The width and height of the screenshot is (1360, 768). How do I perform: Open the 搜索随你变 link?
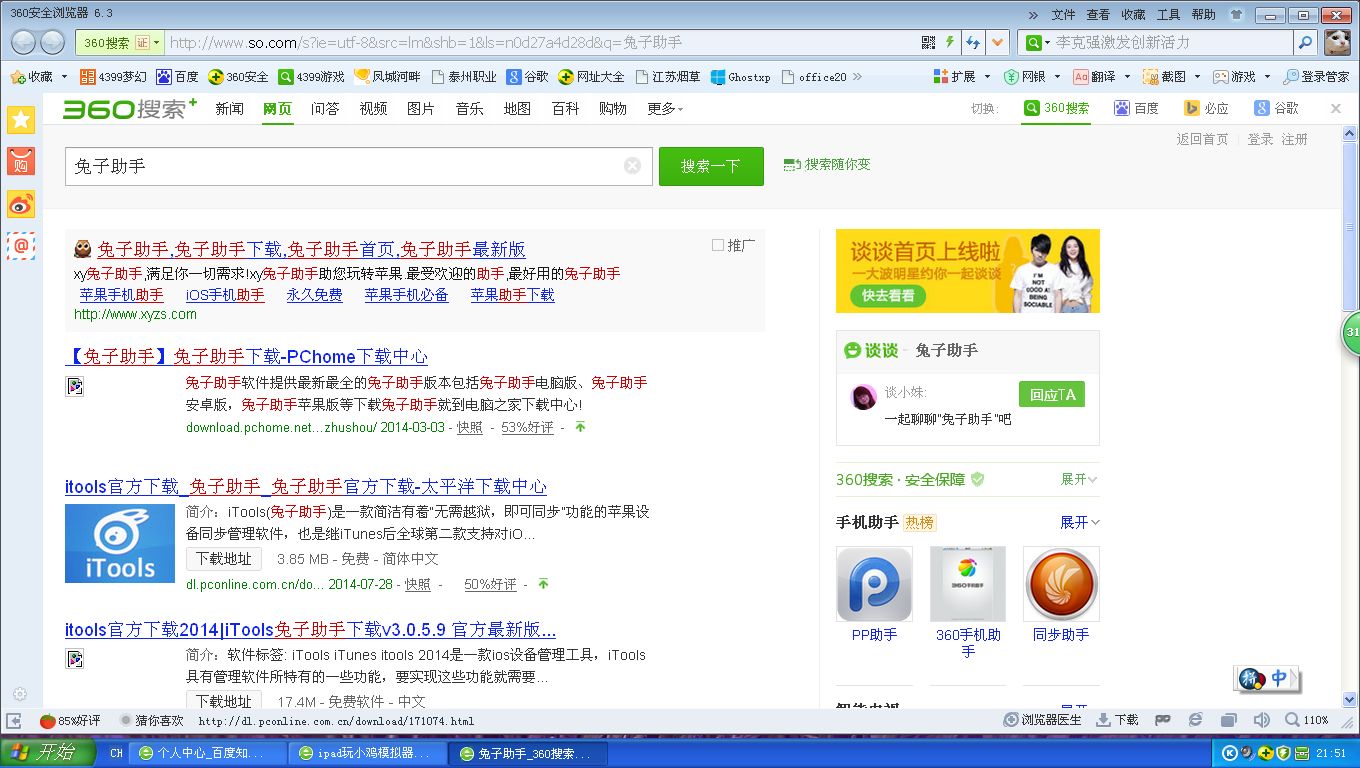coord(827,164)
